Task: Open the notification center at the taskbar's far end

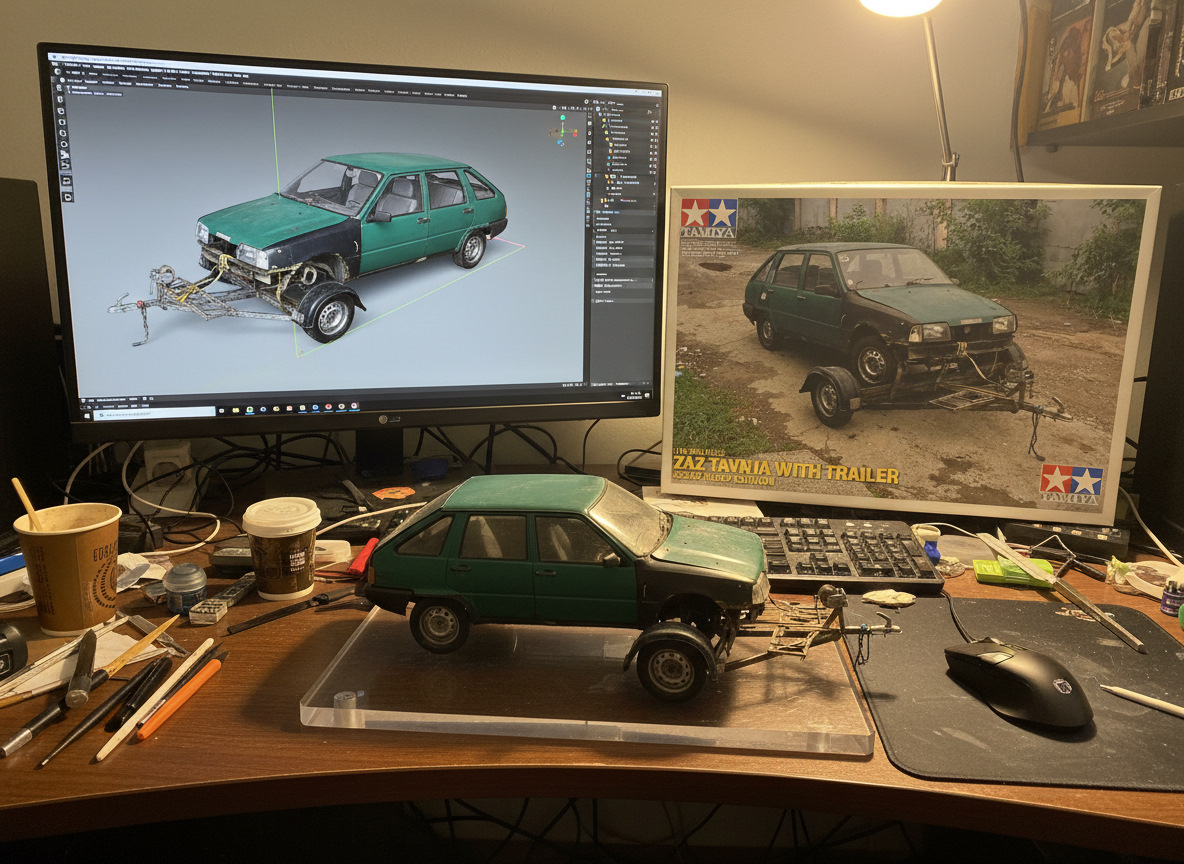Action: point(647,396)
